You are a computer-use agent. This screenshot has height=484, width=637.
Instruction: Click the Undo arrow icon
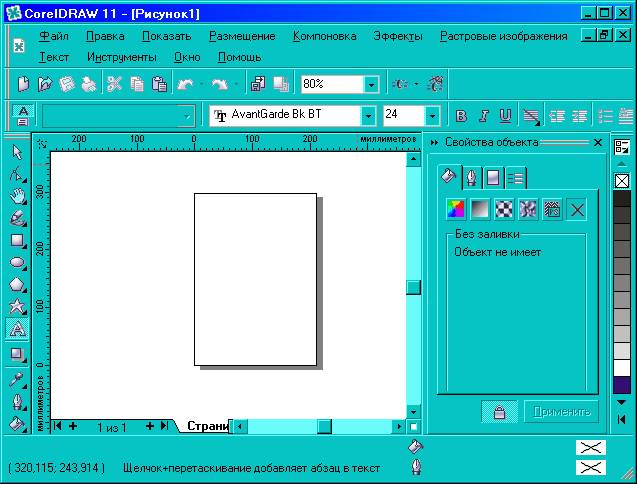pos(185,84)
